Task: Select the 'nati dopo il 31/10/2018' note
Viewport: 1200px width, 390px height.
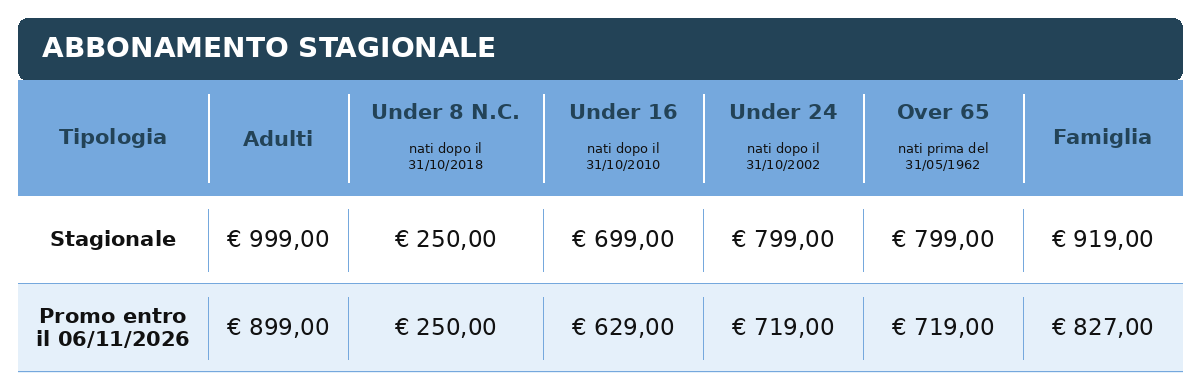Action: click(445, 157)
